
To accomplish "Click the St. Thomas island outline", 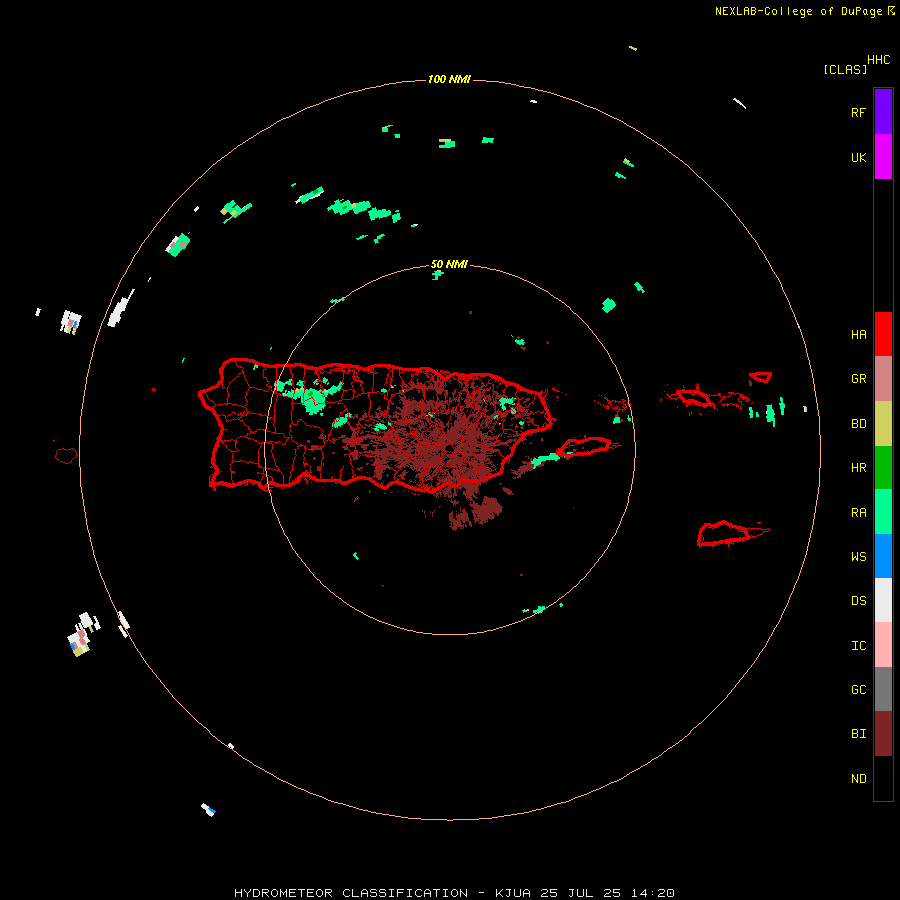I will pyautogui.click(x=693, y=397).
